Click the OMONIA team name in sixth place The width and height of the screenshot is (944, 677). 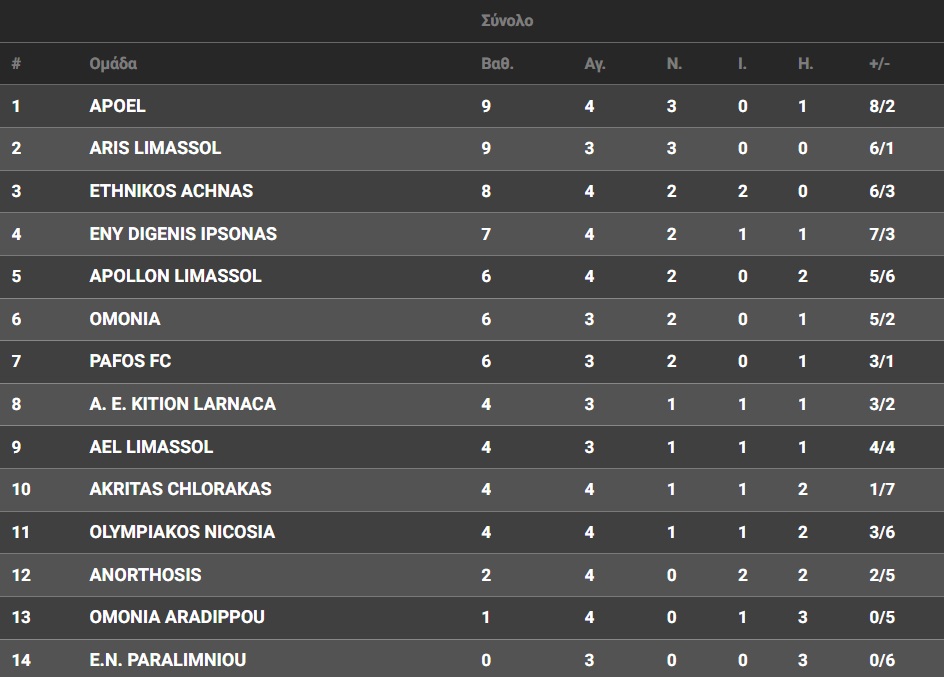point(125,319)
